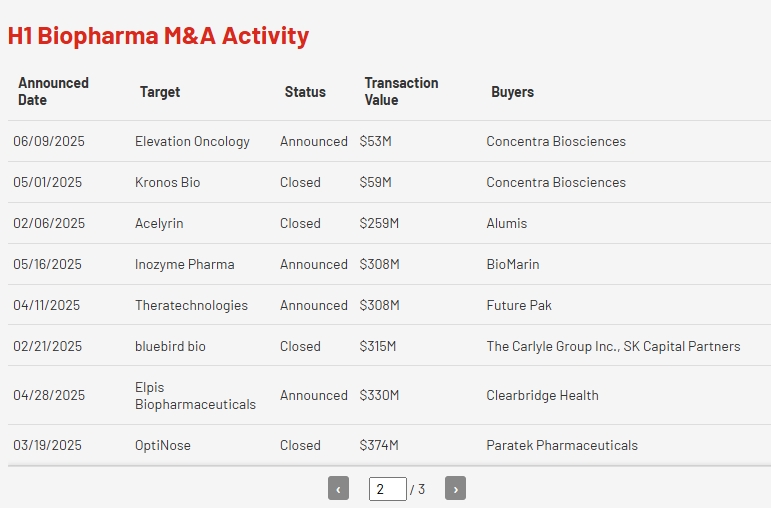Viewport: 771px width, 508px height.
Task: Click the Acelyrin target name
Action: click(159, 223)
